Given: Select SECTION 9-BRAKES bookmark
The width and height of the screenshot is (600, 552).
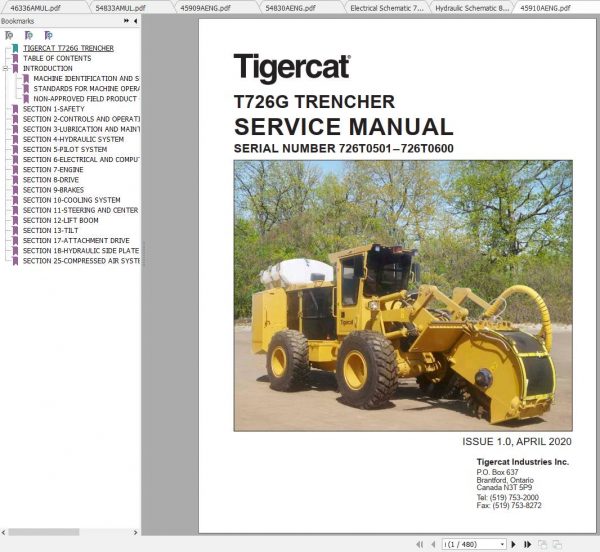Looking at the screenshot, I should point(53,190).
